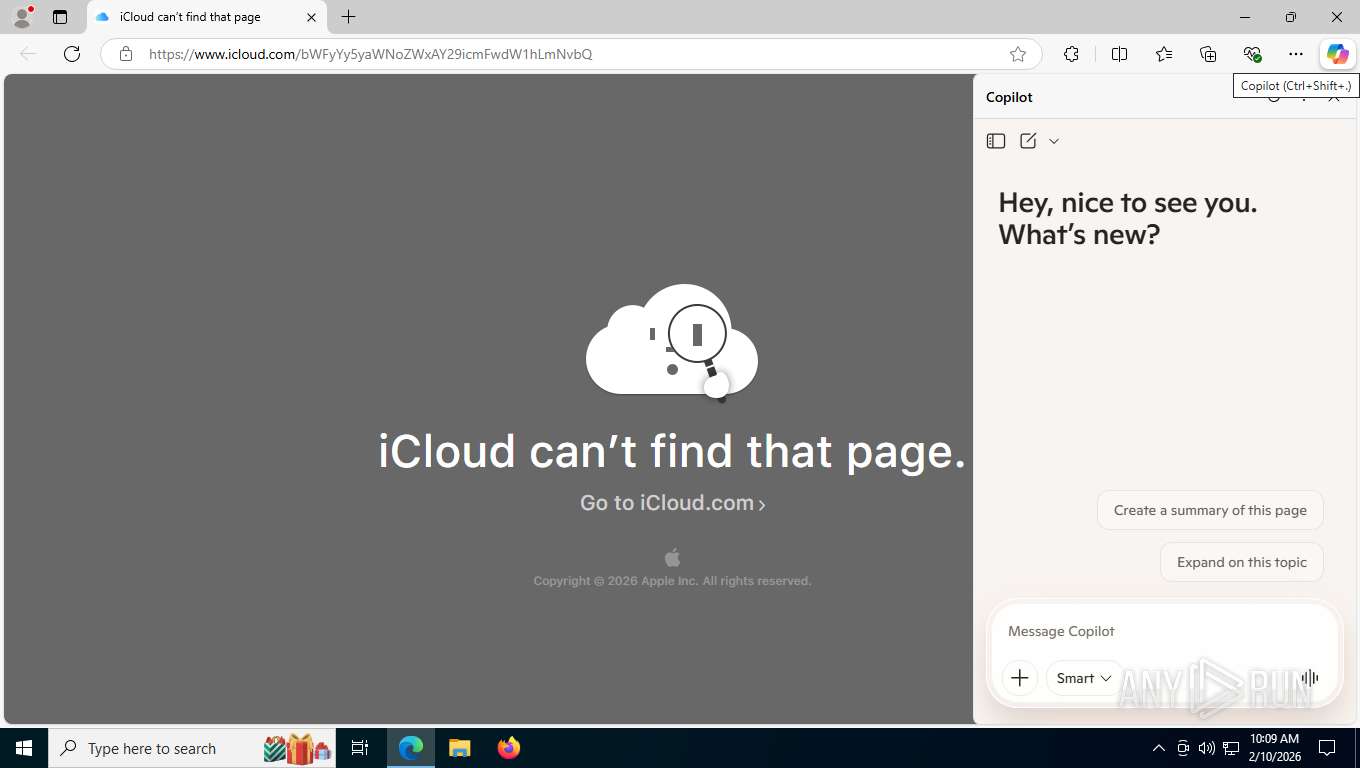
Task: Open the Windows Start menu
Action: pyautogui.click(x=24, y=748)
